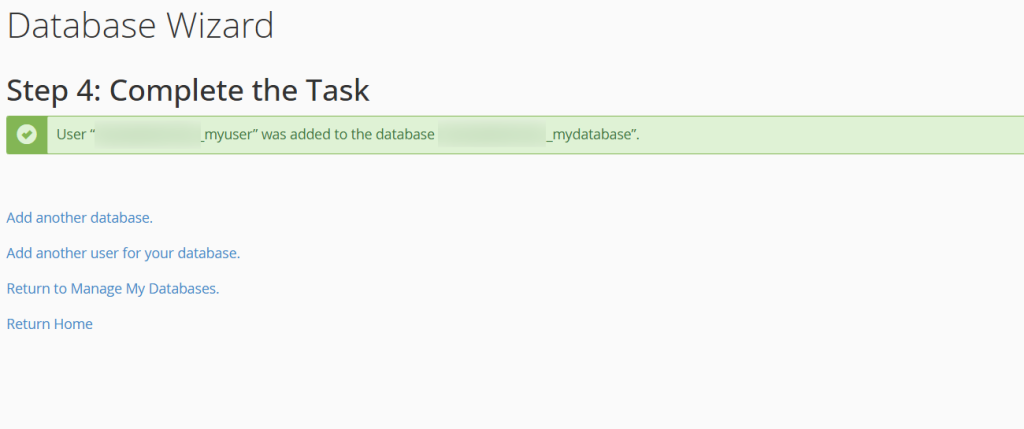The image size is (1024, 429).
Task: Click 'Step 4:' in the step heading
Action: pyautogui.click(x=52, y=91)
